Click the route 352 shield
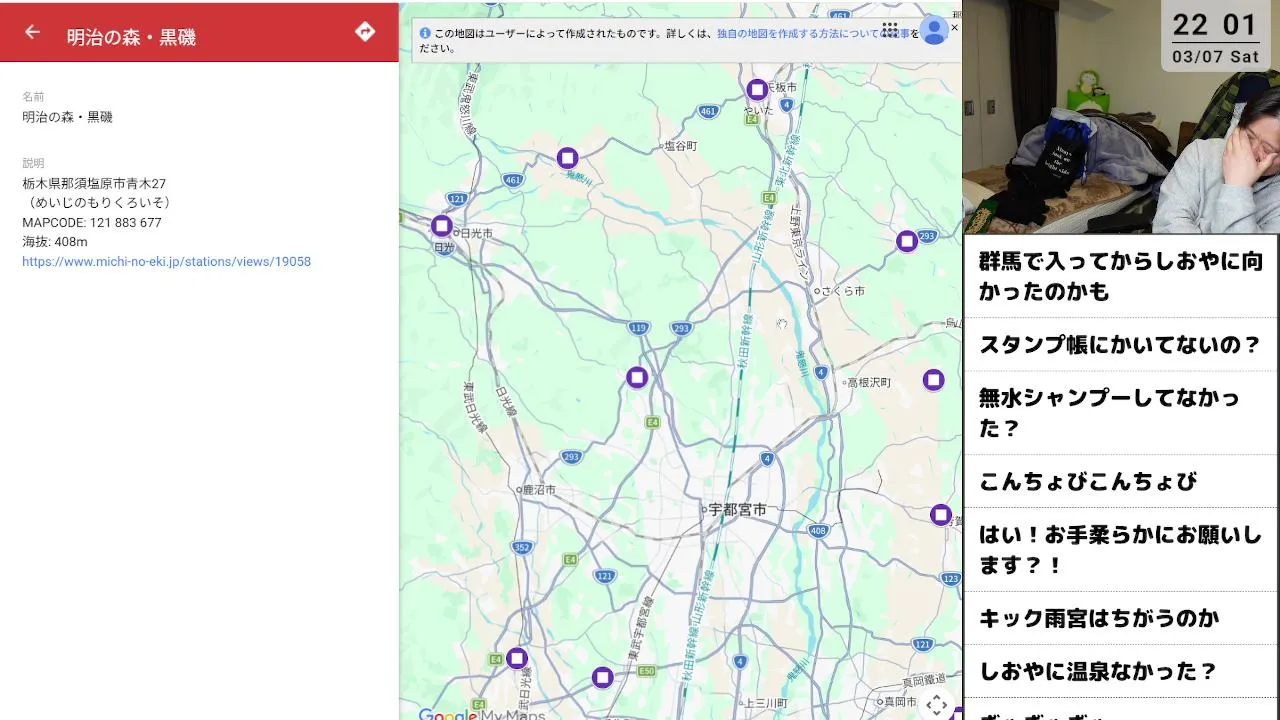 (521, 547)
